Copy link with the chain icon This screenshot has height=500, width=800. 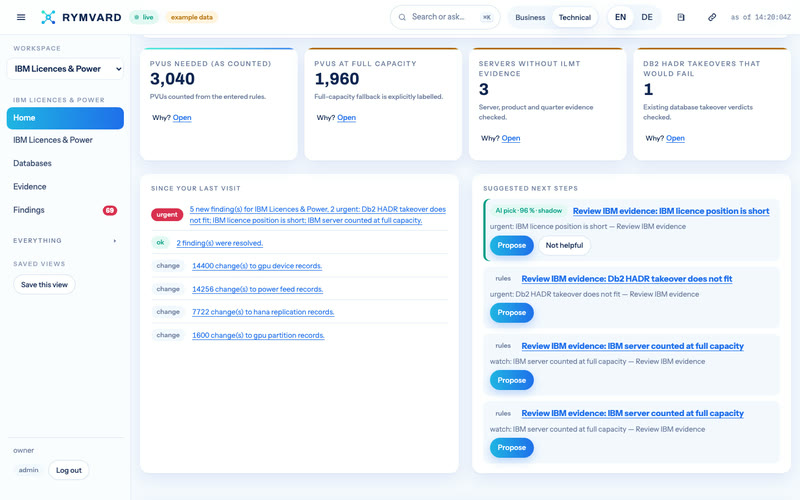click(712, 17)
